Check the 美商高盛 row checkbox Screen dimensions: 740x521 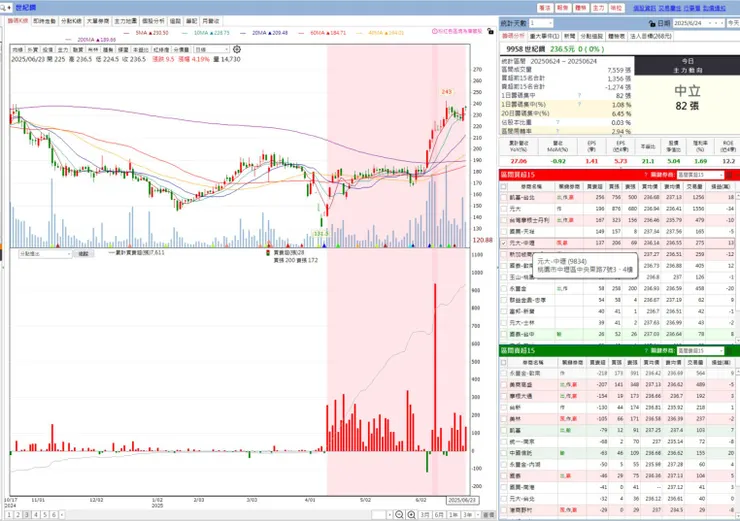pyautogui.click(x=504, y=385)
